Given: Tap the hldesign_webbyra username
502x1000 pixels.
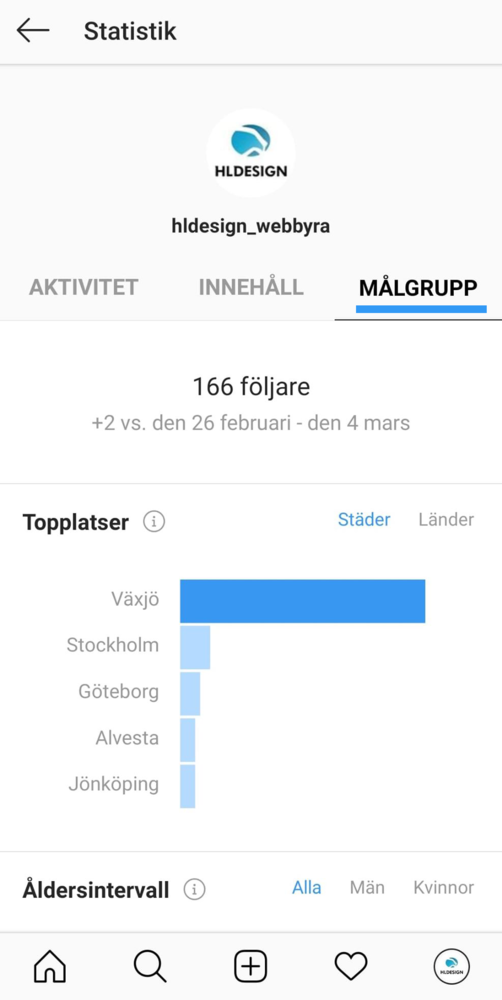Looking at the screenshot, I should pos(251,226).
